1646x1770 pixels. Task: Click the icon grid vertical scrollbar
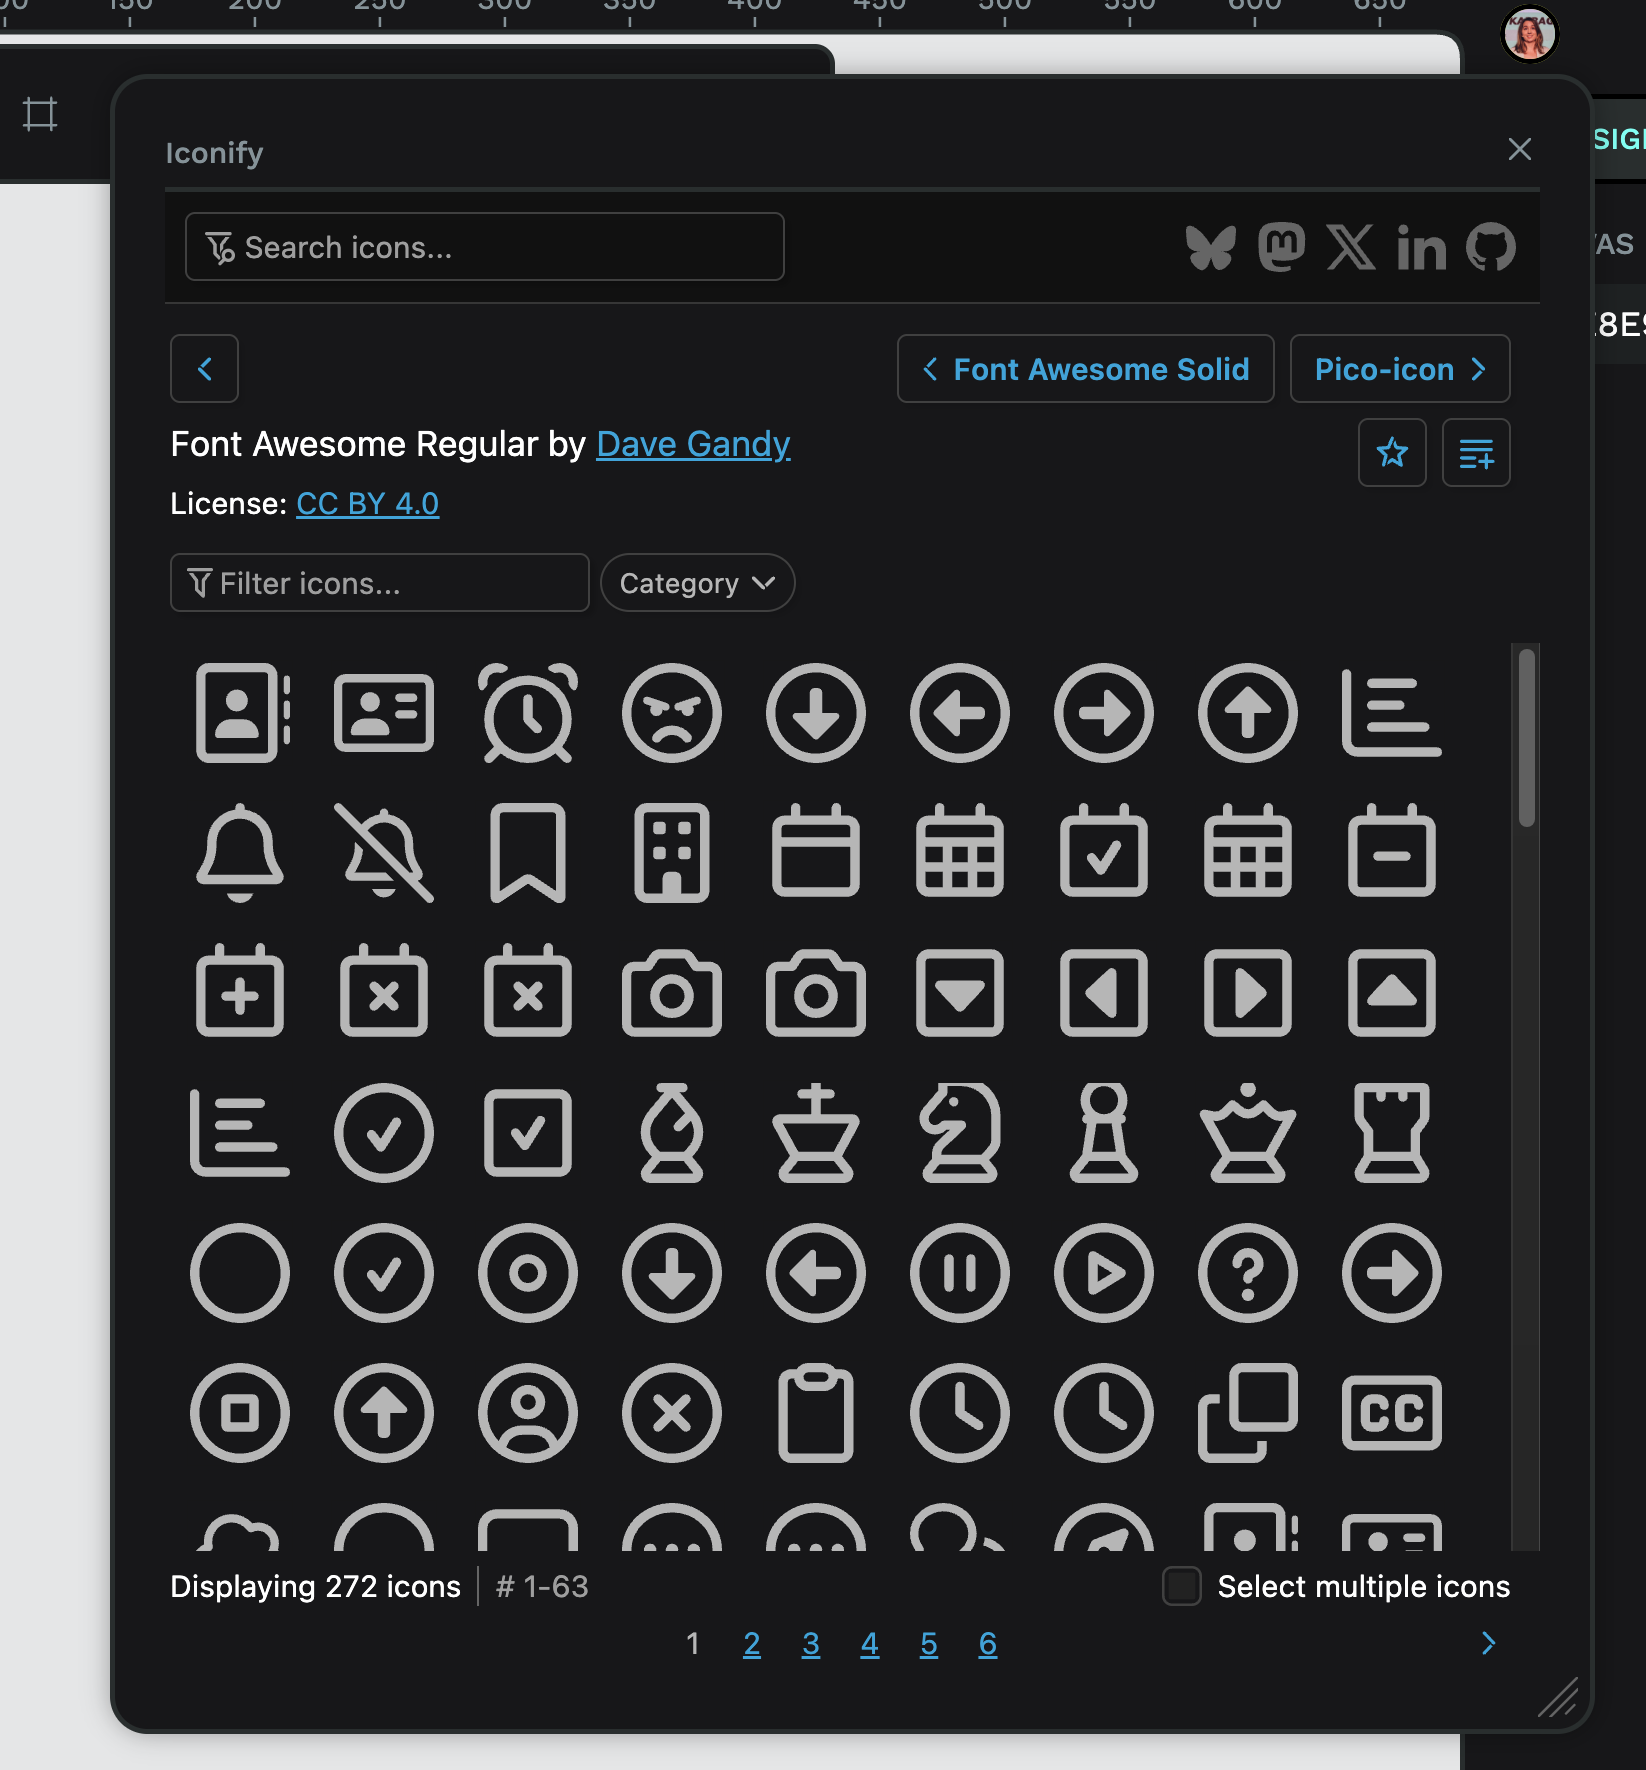[1526, 738]
